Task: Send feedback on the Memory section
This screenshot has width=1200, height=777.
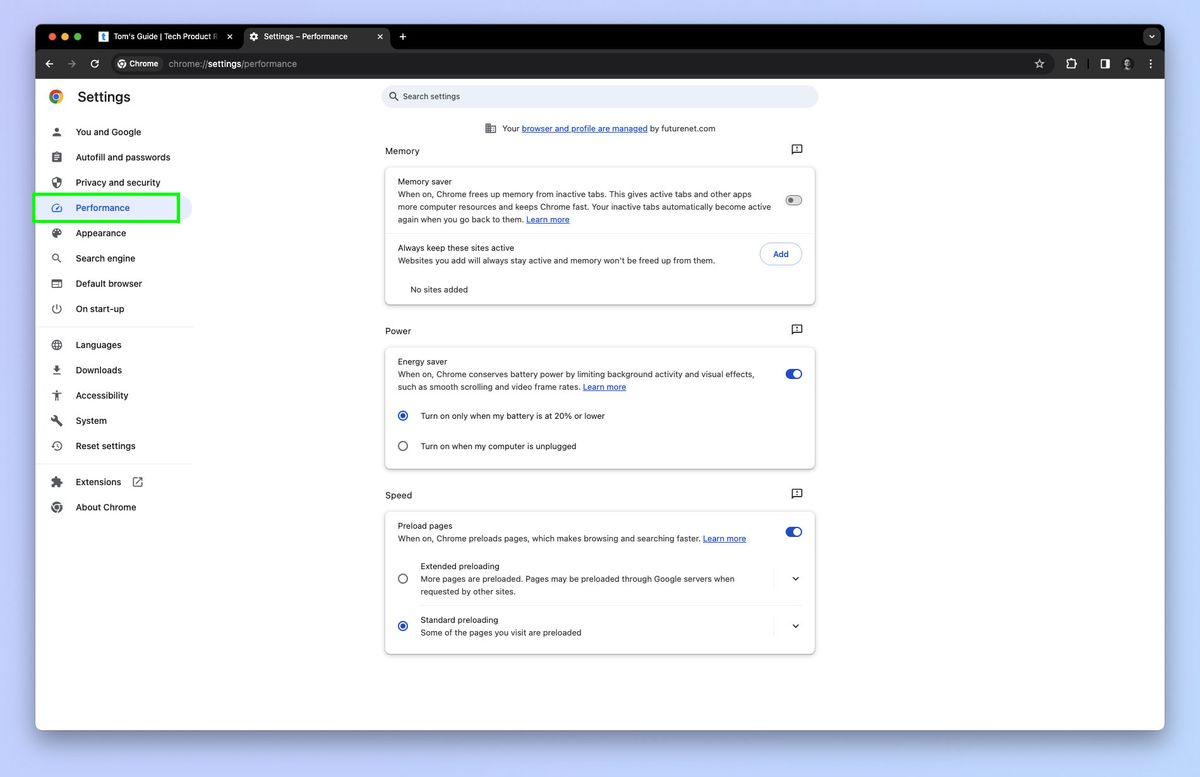Action: click(x=796, y=149)
